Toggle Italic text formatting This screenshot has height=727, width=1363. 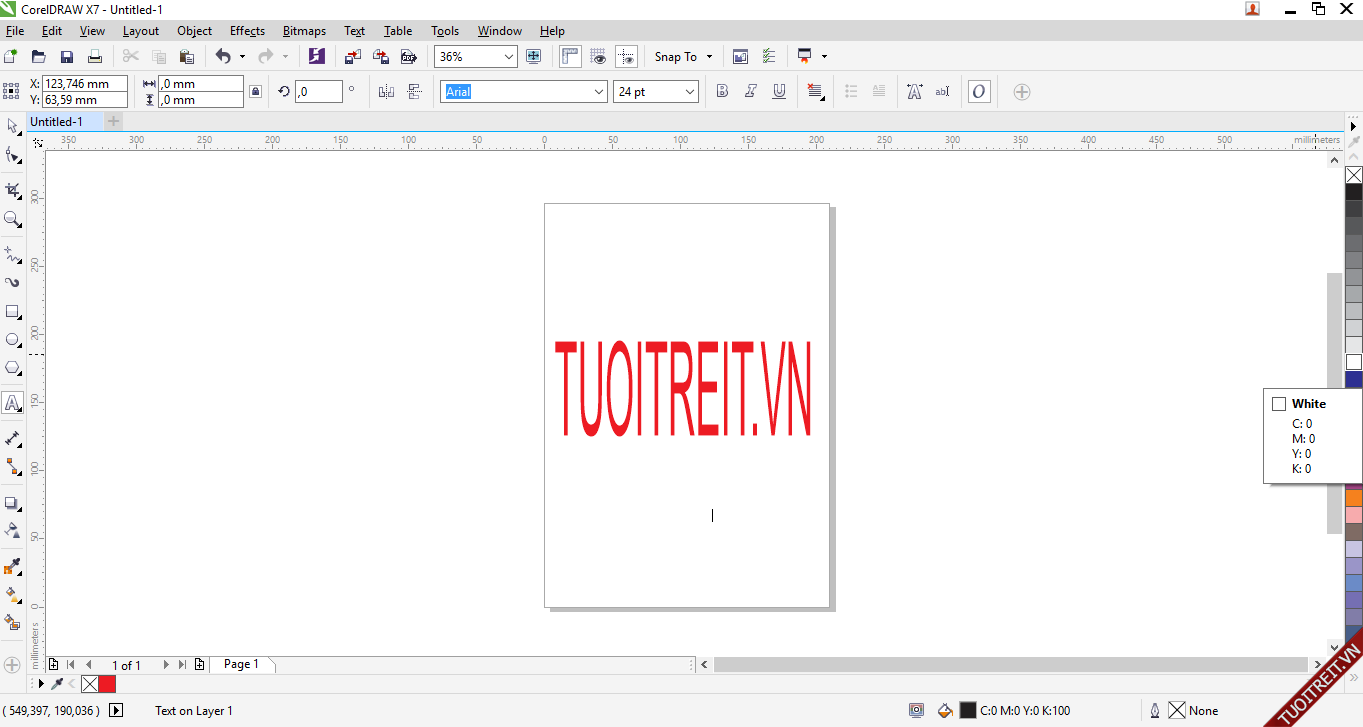[750, 92]
